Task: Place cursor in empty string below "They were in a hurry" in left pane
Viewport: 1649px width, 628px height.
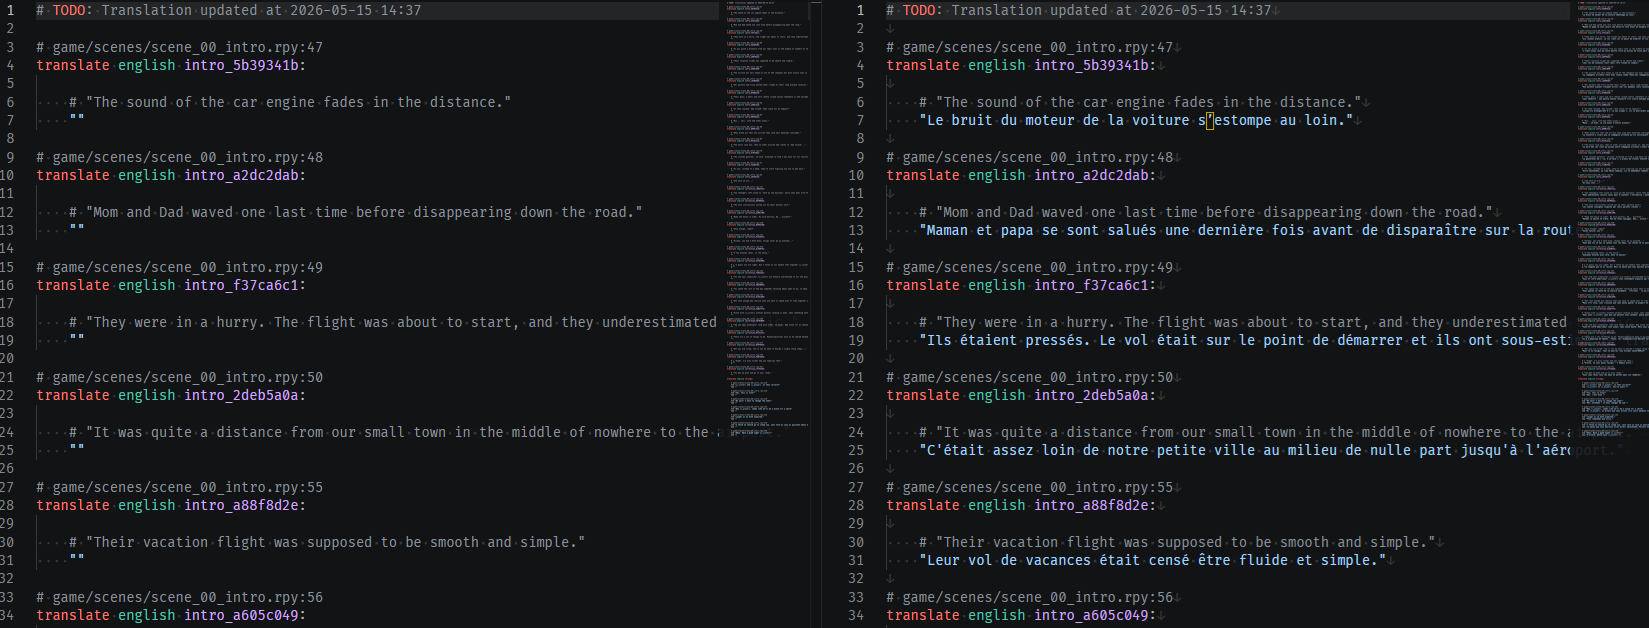Action: pyautogui.click(x=77, y=340)
